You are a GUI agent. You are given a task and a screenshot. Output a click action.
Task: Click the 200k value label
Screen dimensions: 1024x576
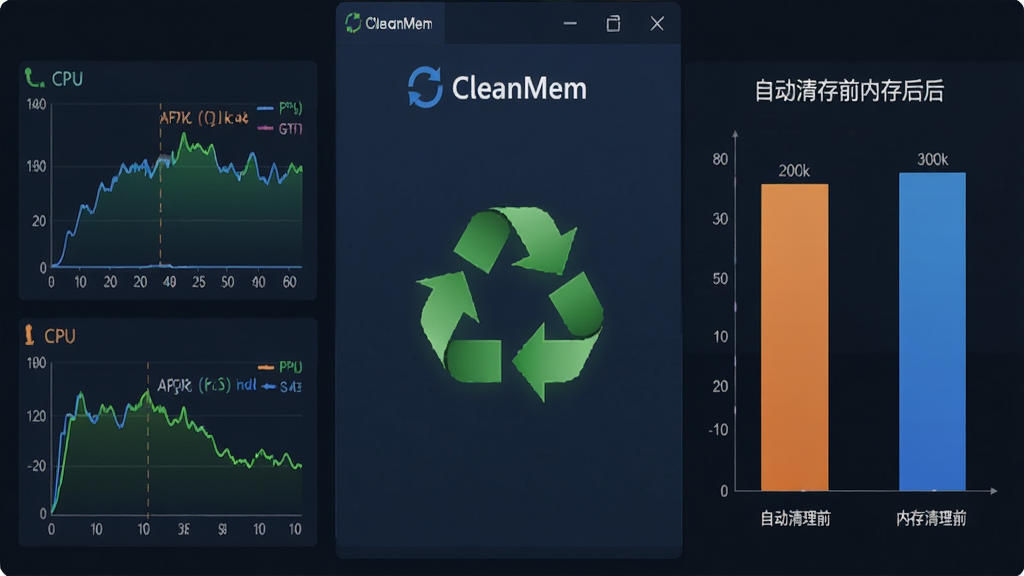pos(794,171)
